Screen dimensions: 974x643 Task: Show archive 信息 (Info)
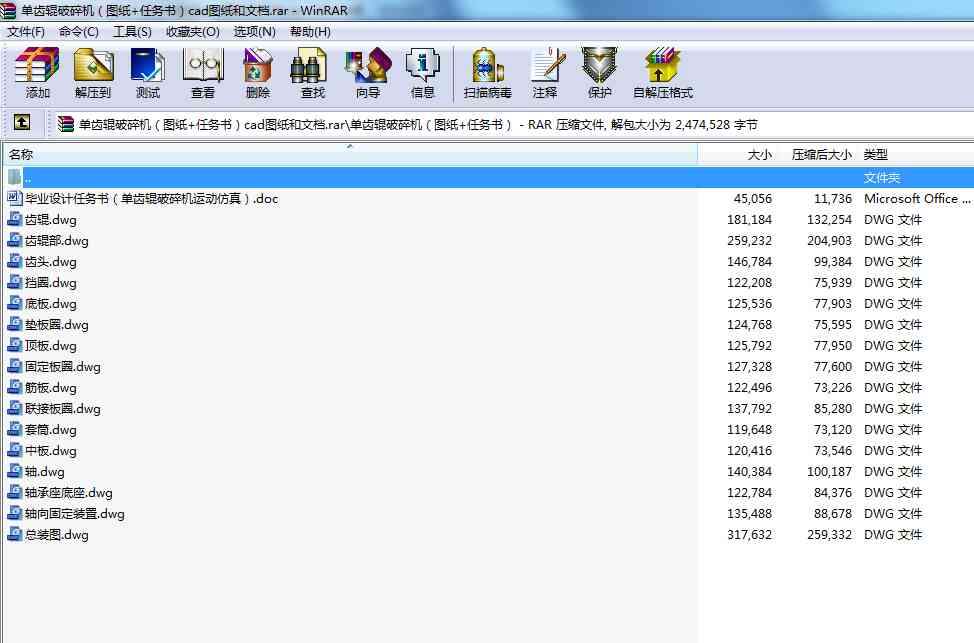point(423,73)
